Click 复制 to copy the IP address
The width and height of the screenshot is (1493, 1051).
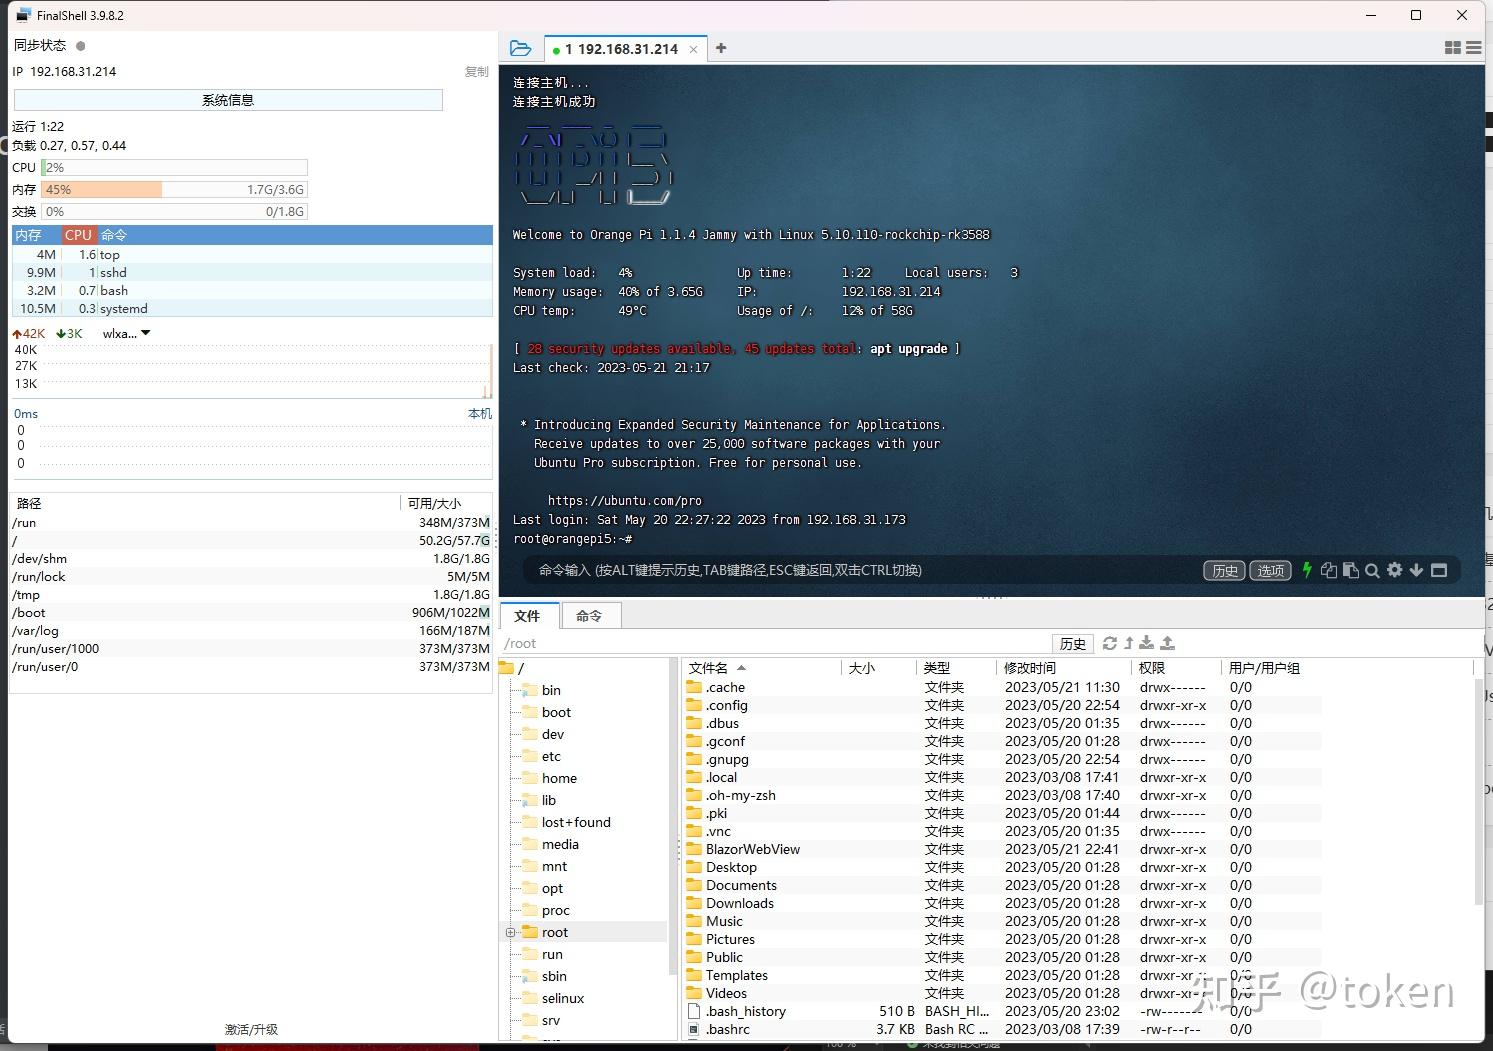click(x=476, y=71)
